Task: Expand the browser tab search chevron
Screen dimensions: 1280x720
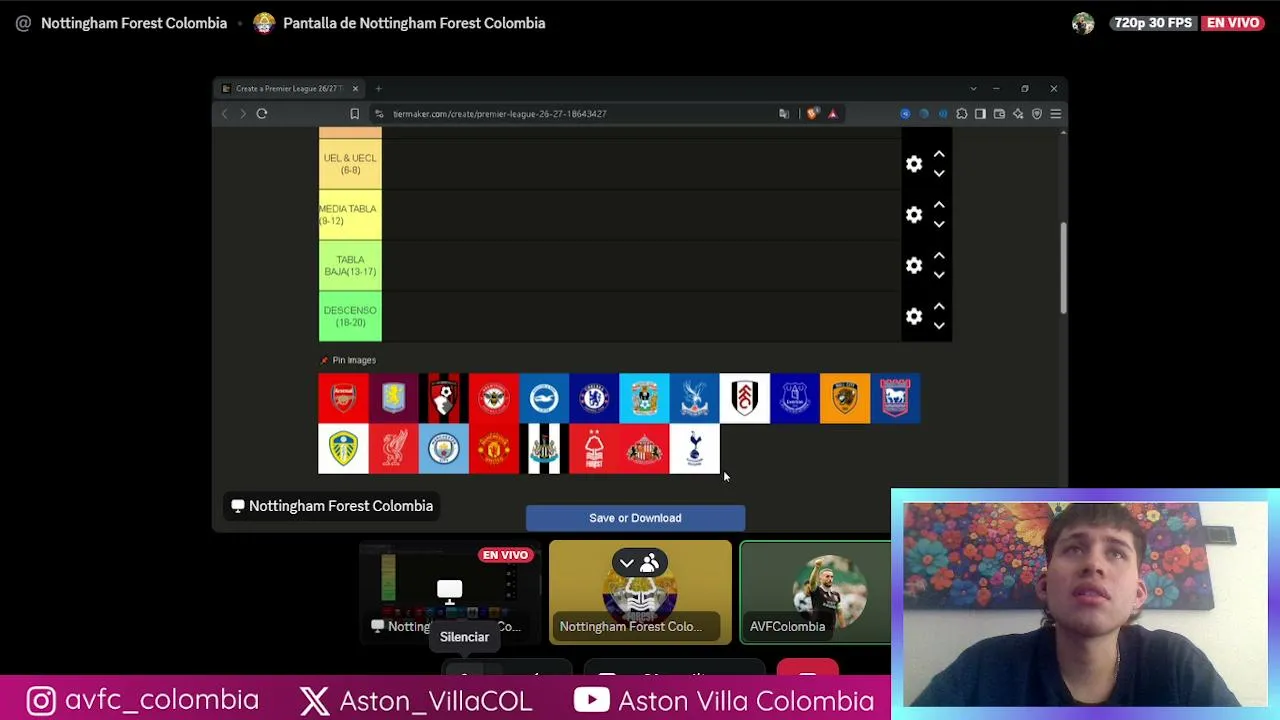Action: [973, 89]
